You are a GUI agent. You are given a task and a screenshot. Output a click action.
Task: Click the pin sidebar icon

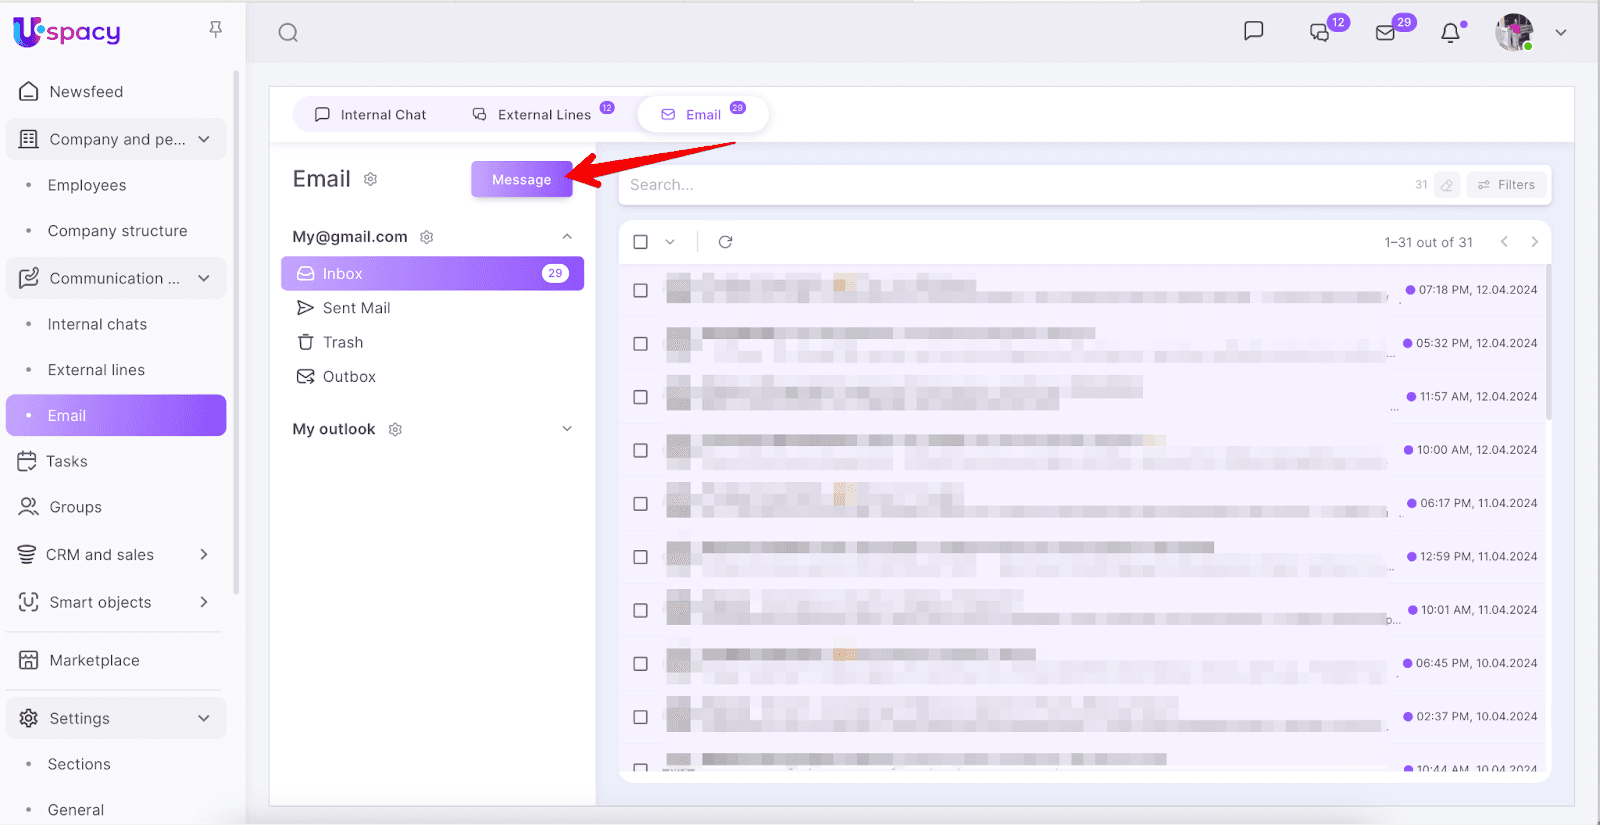click(215, 30)
